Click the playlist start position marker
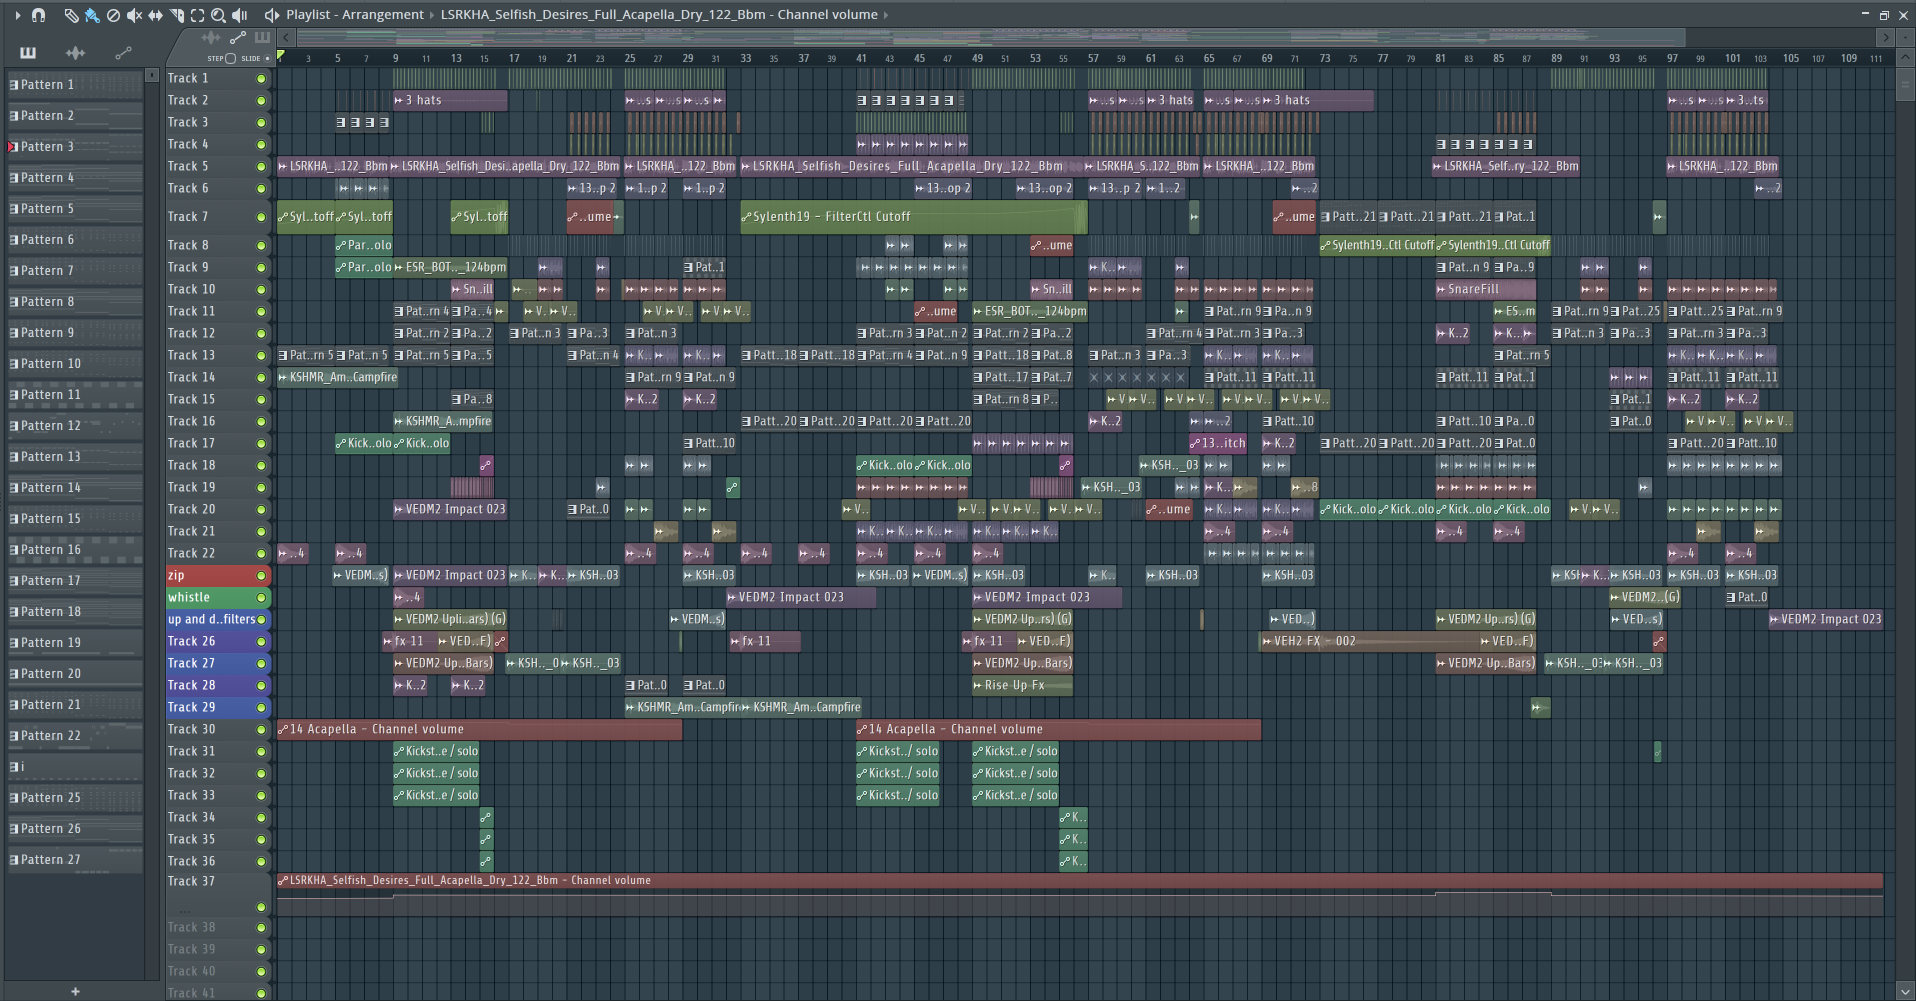Screen dimensions: 1916x1001 click(x=281, y=56)
